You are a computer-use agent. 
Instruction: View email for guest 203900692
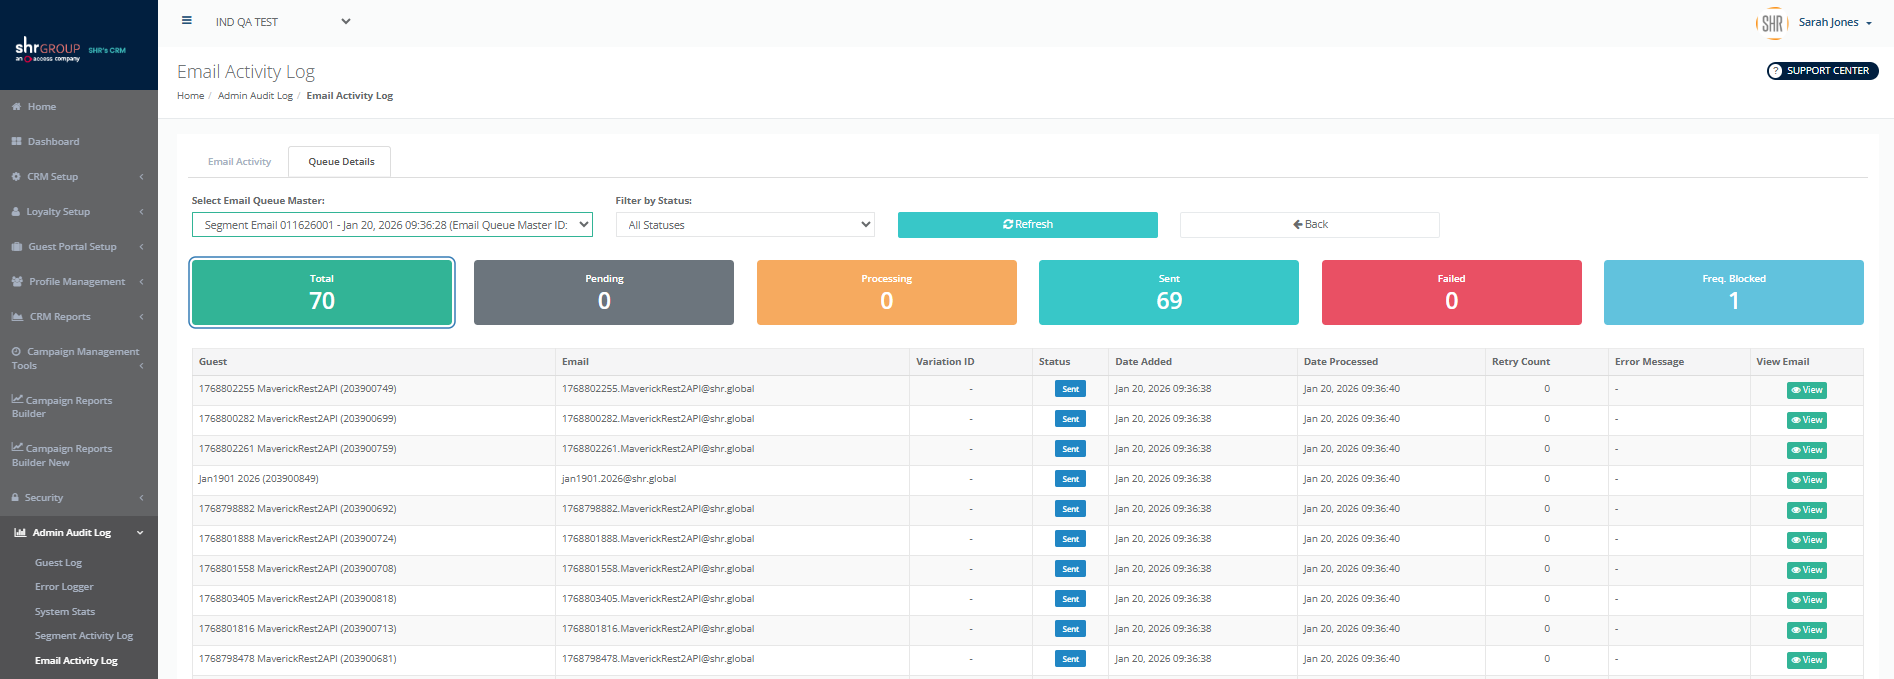pyautogui.click(x=1807, y=511)
